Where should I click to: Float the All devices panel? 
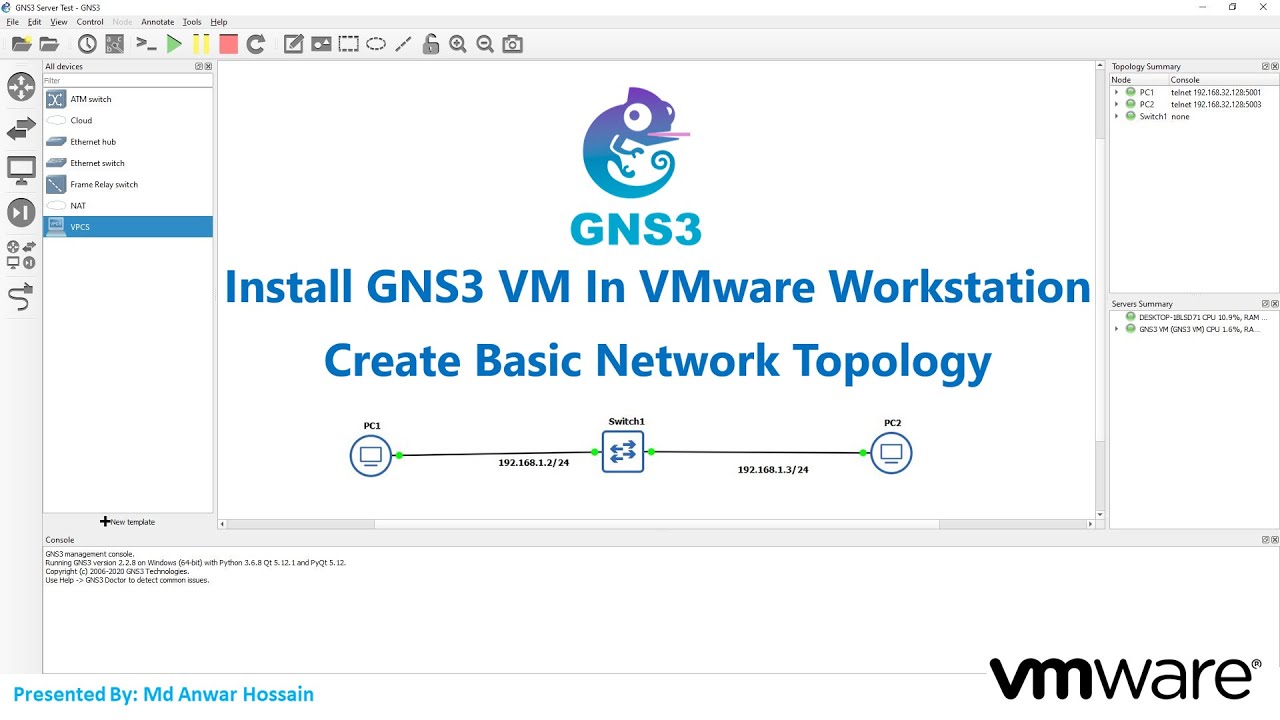pyautogui.click(x=199, y=66)
